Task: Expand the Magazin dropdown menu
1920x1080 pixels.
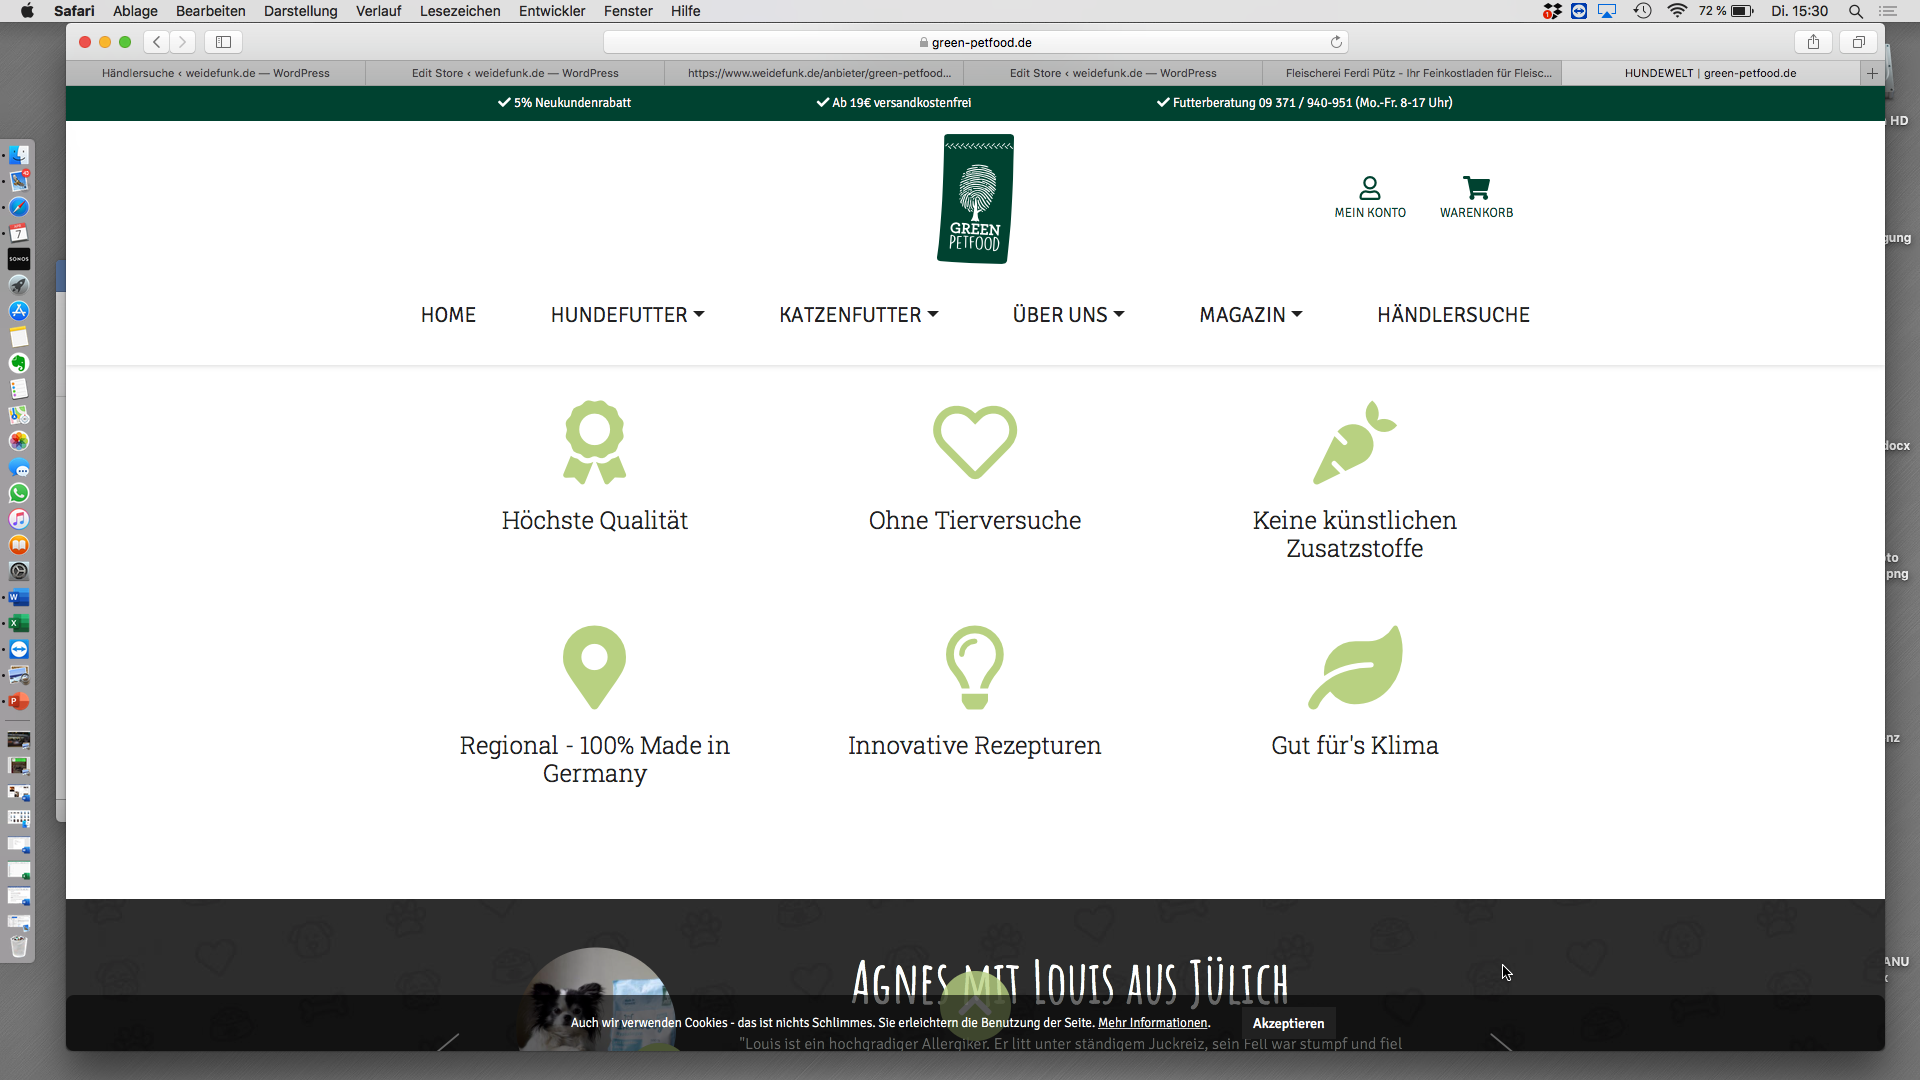Action: point(1250,315)
